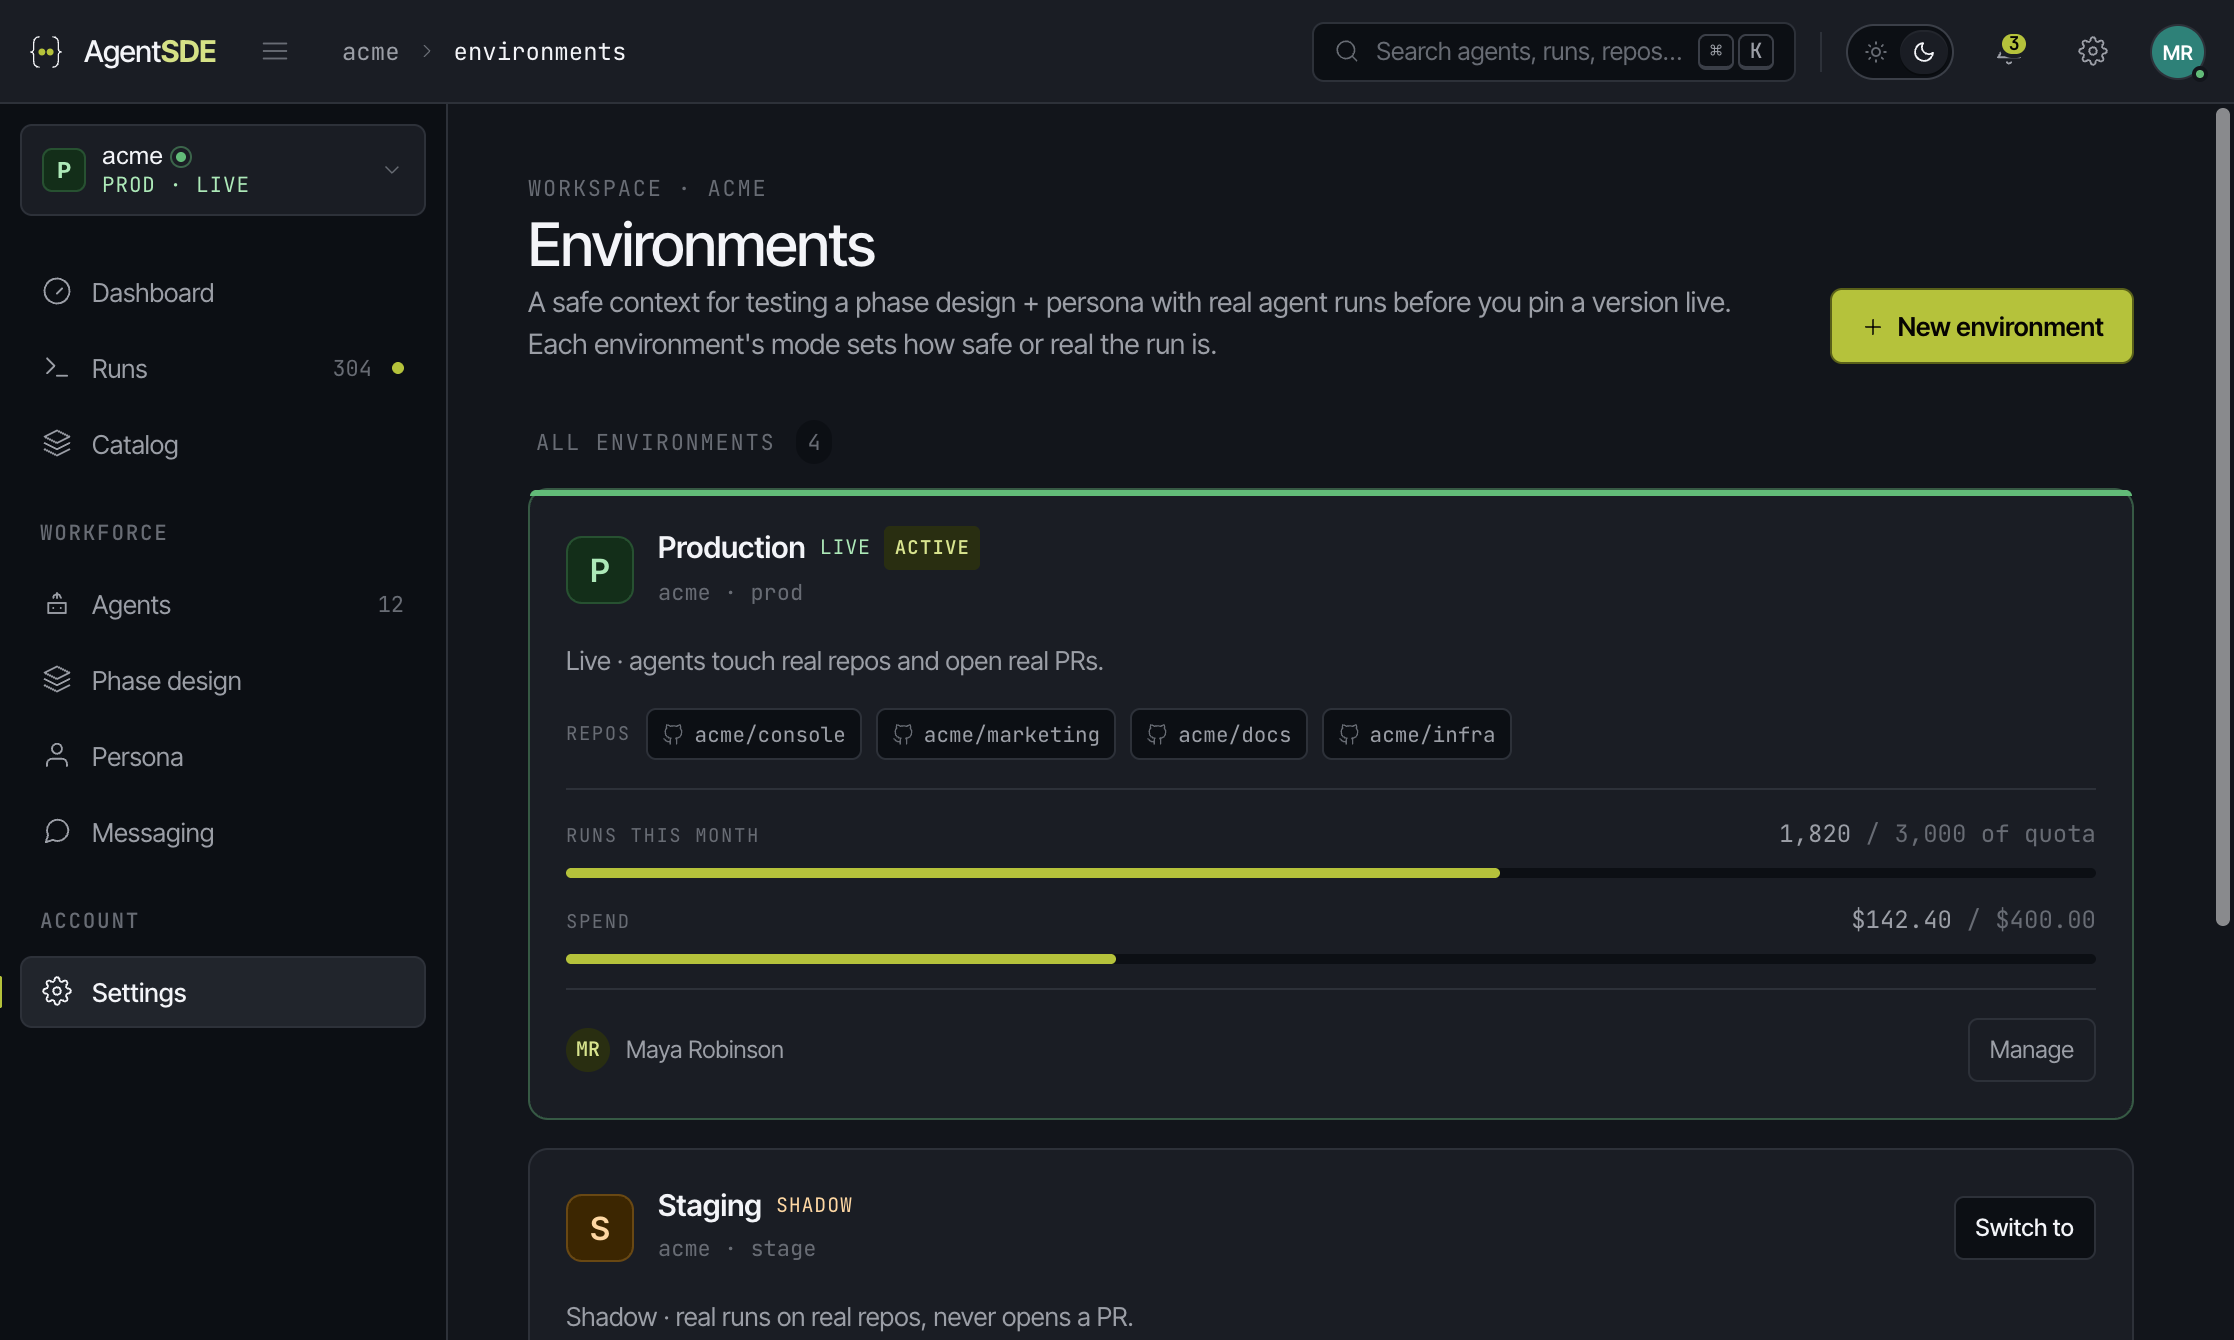Toggle the sidebar hamburger menu icon

point(275,51)
